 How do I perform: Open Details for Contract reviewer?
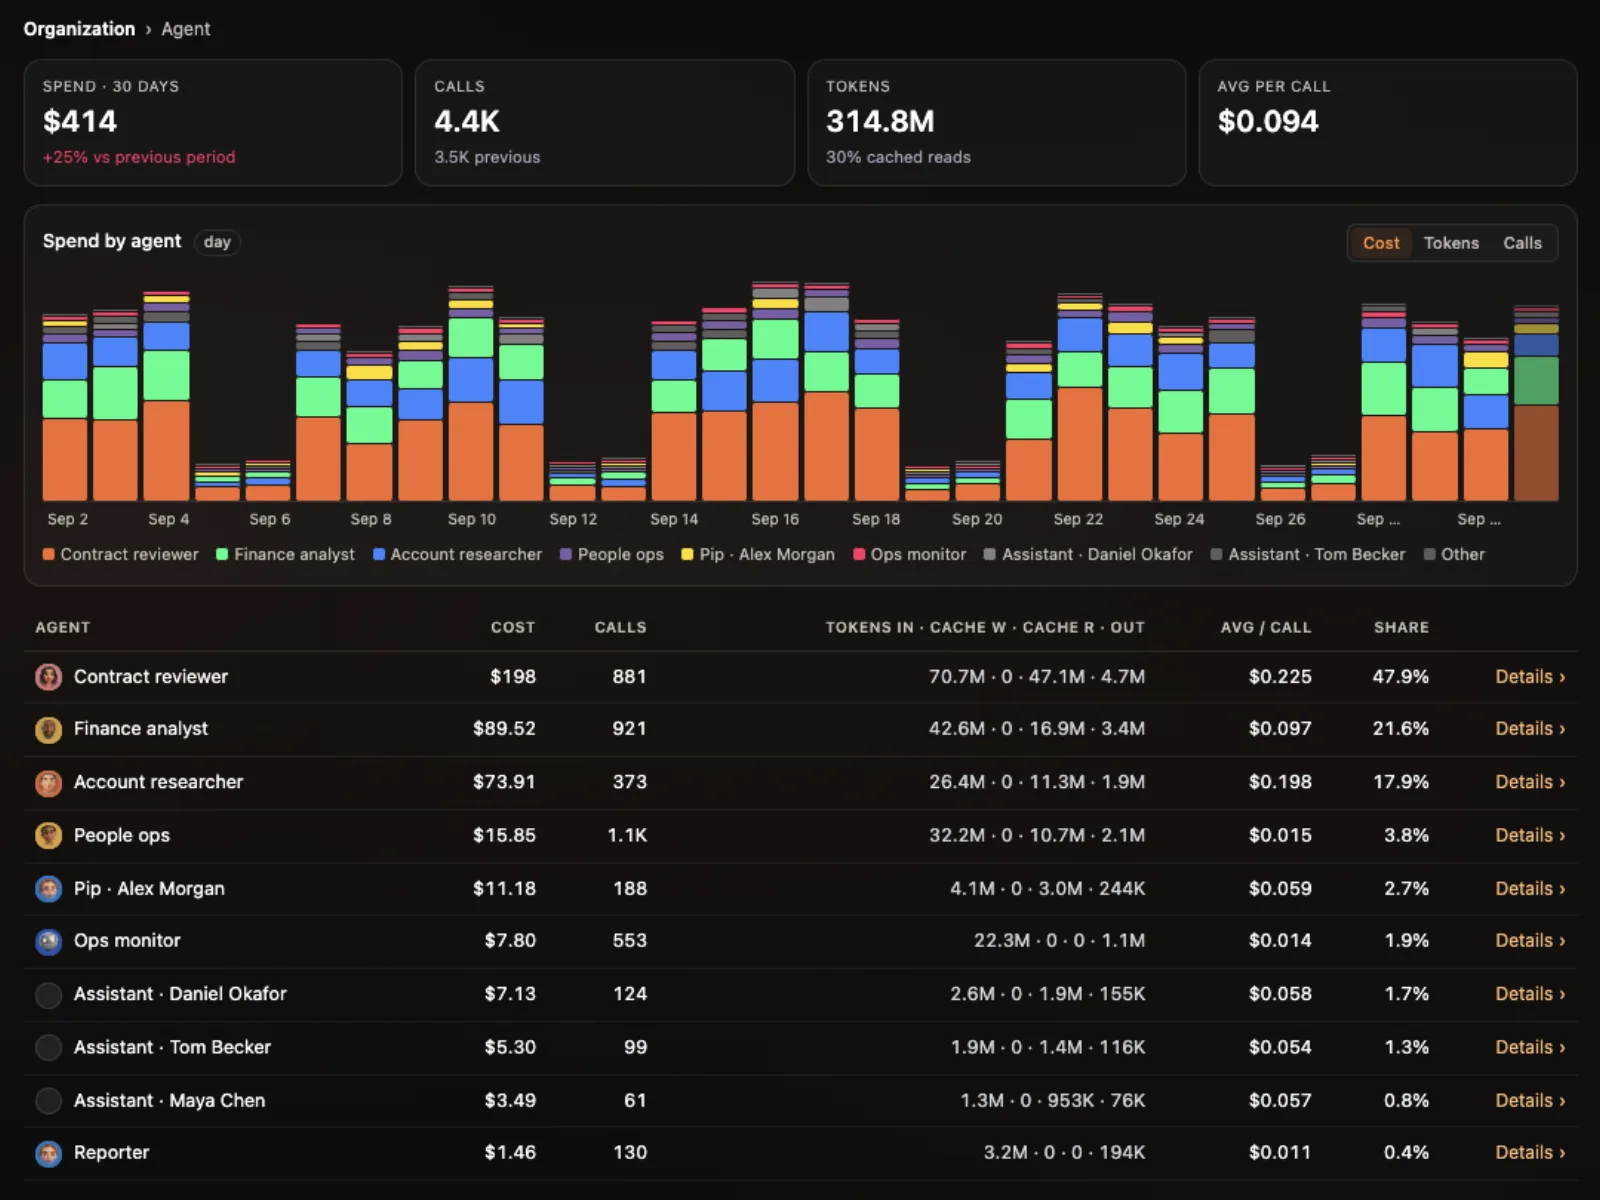click(x=1530, y=677)
